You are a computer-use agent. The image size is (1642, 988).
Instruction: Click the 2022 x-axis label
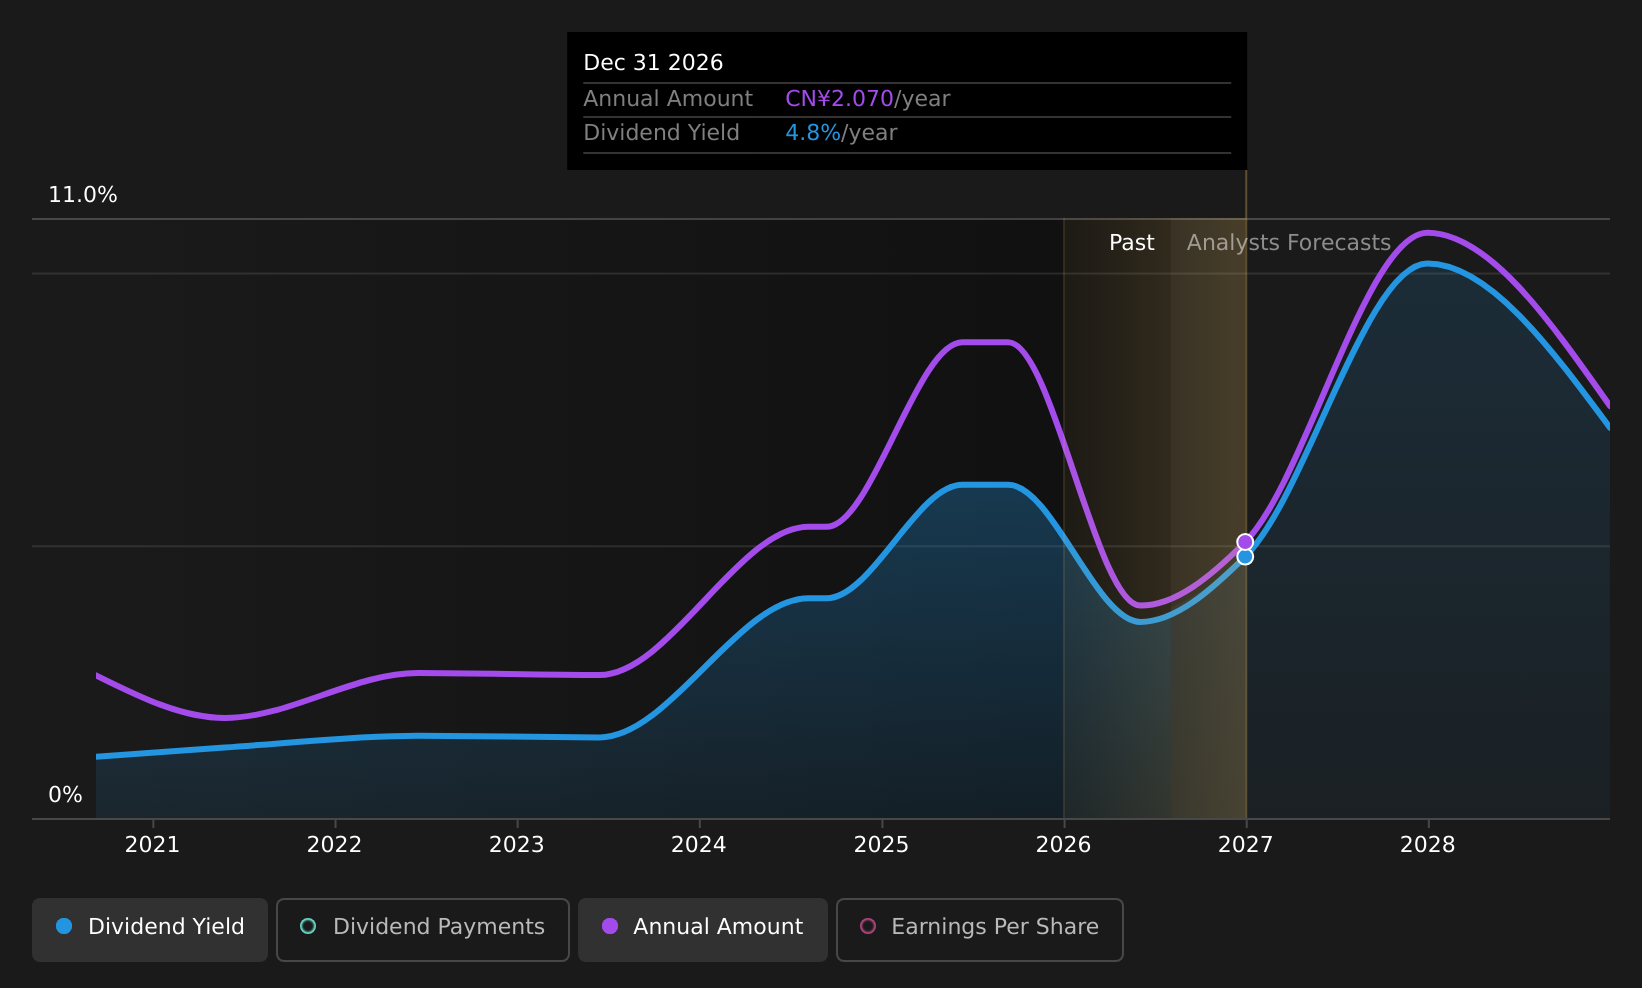[334, 845]
